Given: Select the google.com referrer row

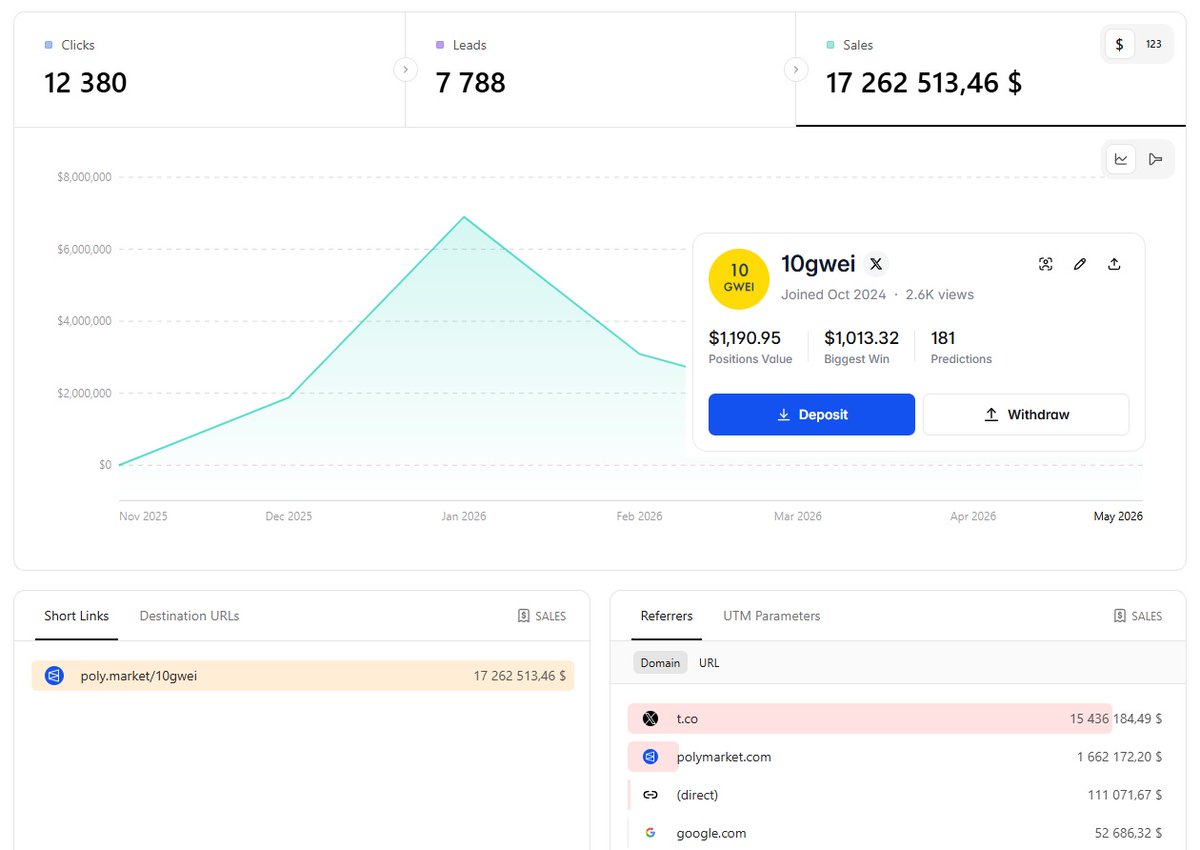Looking at the screenshot, I should (x=896, y=833).
